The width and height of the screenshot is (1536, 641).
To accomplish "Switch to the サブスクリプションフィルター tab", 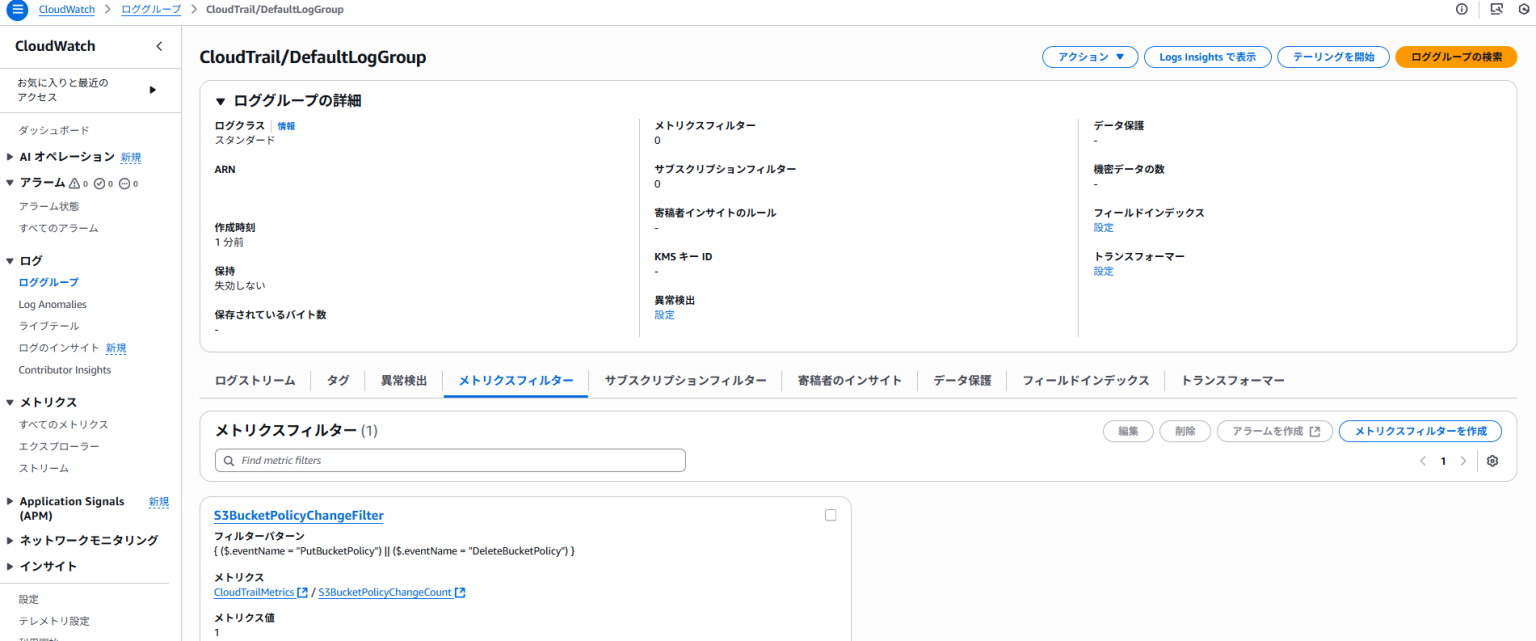I will pyautogui.click(x=685, y=380).
